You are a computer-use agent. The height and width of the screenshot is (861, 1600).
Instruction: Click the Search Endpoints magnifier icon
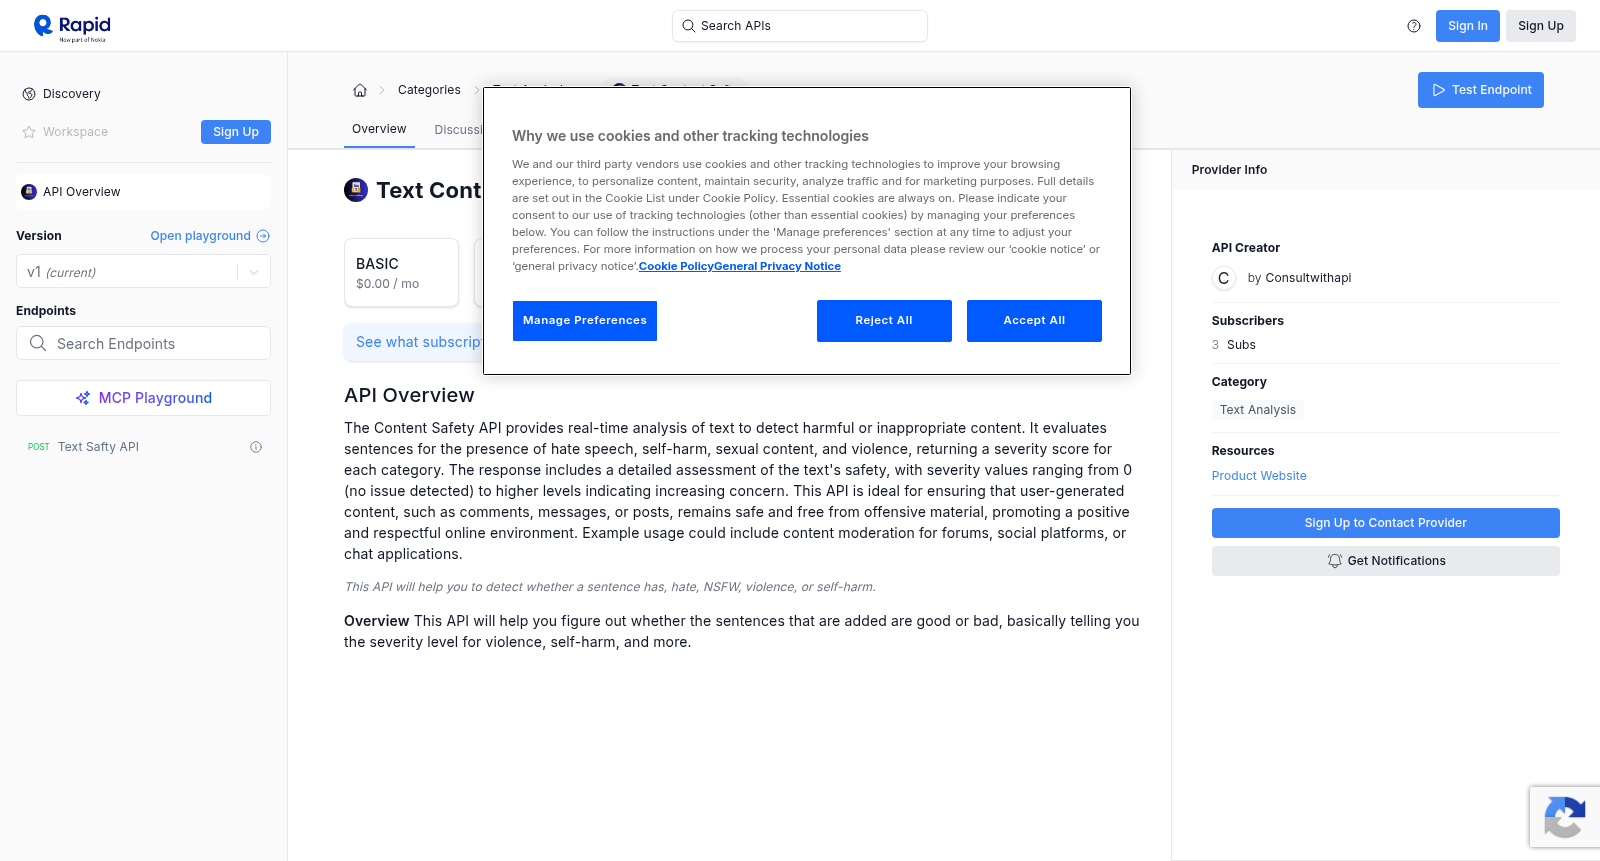38,343
